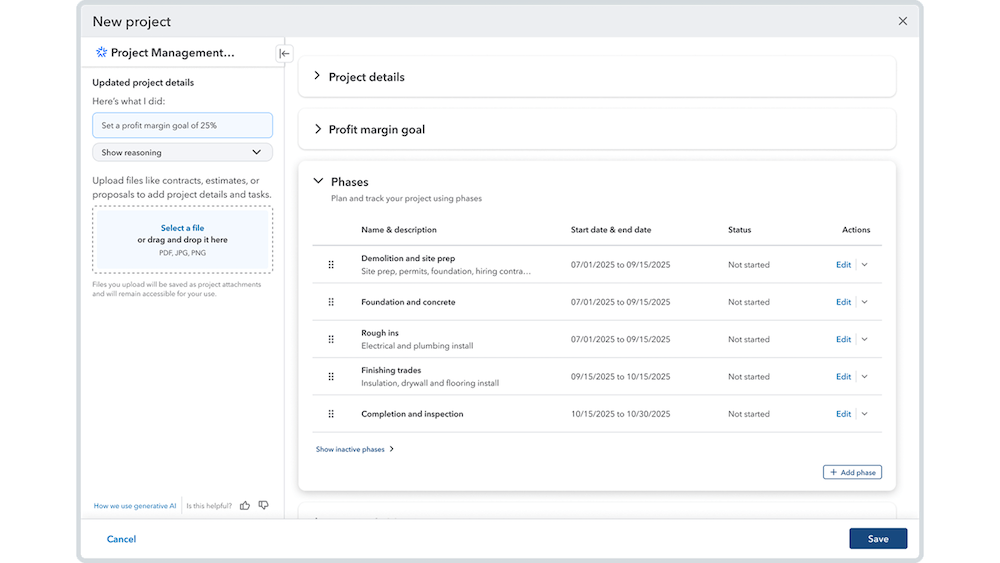This screenshot has width=1000, height=563.
Task: Click the 'Completion and inspection' phase name
Action: [x=412, y=414]
